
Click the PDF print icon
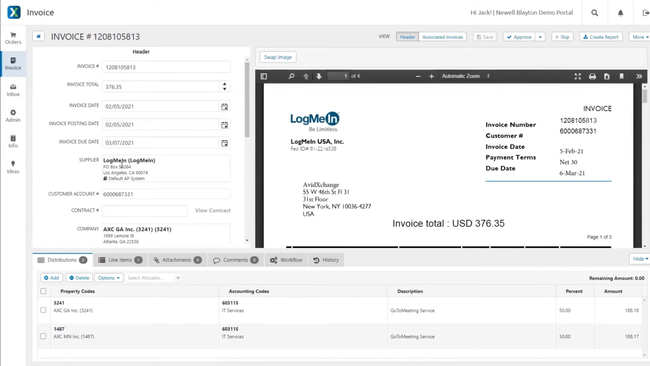[x=592, y=76]
